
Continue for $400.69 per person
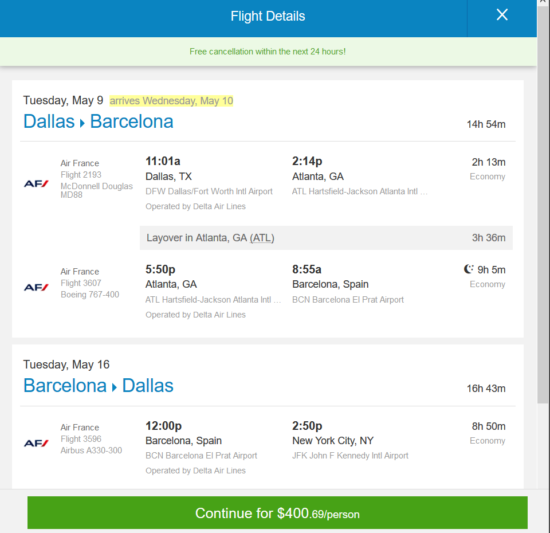pos(277,513)
